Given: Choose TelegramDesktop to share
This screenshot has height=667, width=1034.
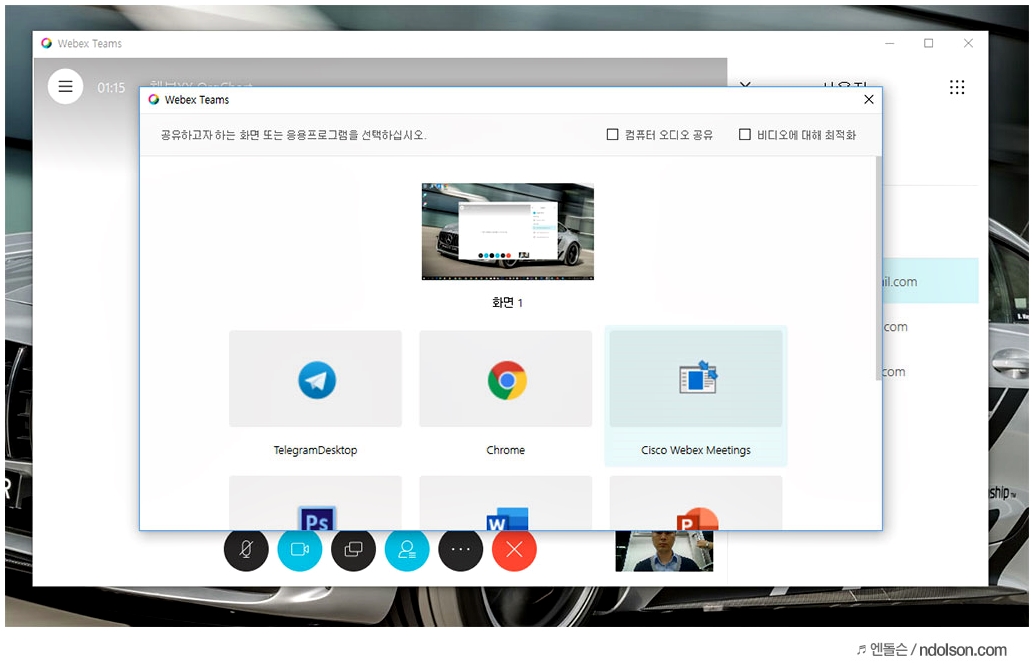Looking at the screenshot, I should click(315, 379).
